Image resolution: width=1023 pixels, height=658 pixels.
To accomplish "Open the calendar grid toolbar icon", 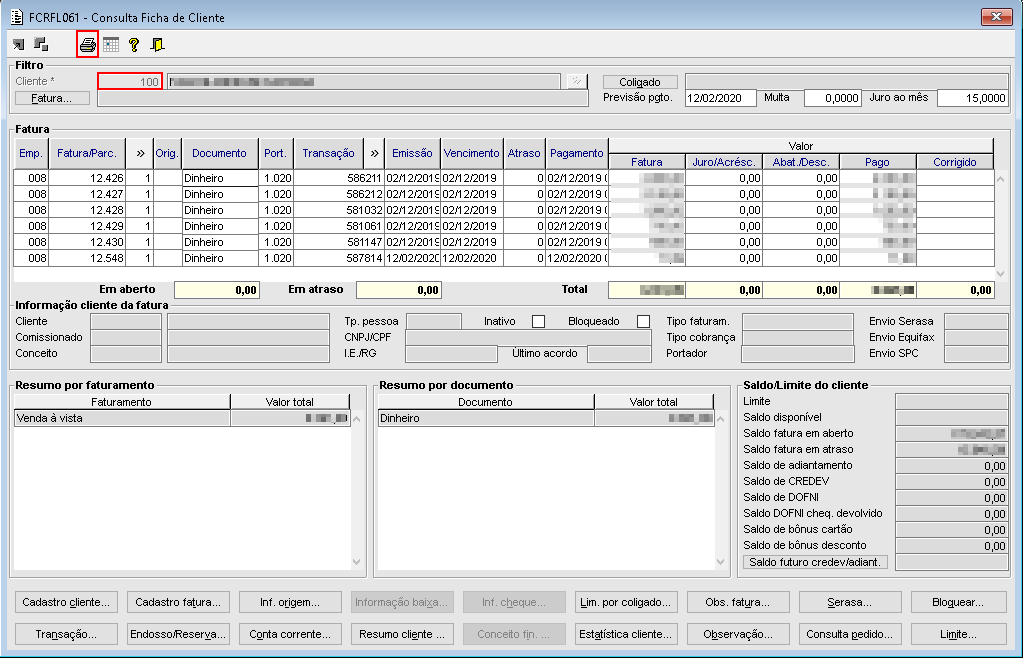I will pos(111,44).
